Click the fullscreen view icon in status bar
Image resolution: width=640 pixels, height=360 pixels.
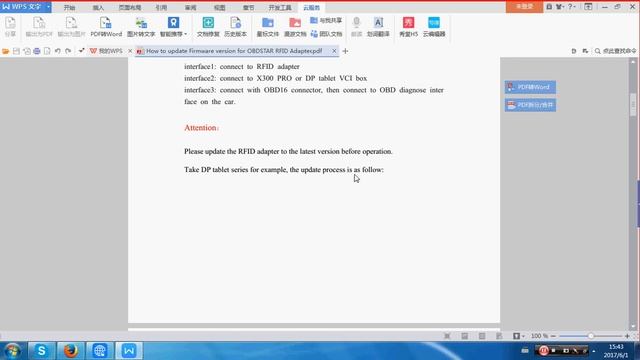click(447, 336)
